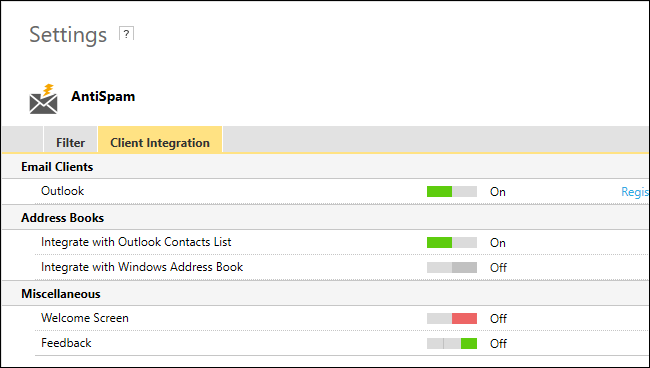Disable Integrate with Outlook Contacts List switch
650x368 pixels.
pyautogui.click(x=452, y=242)
